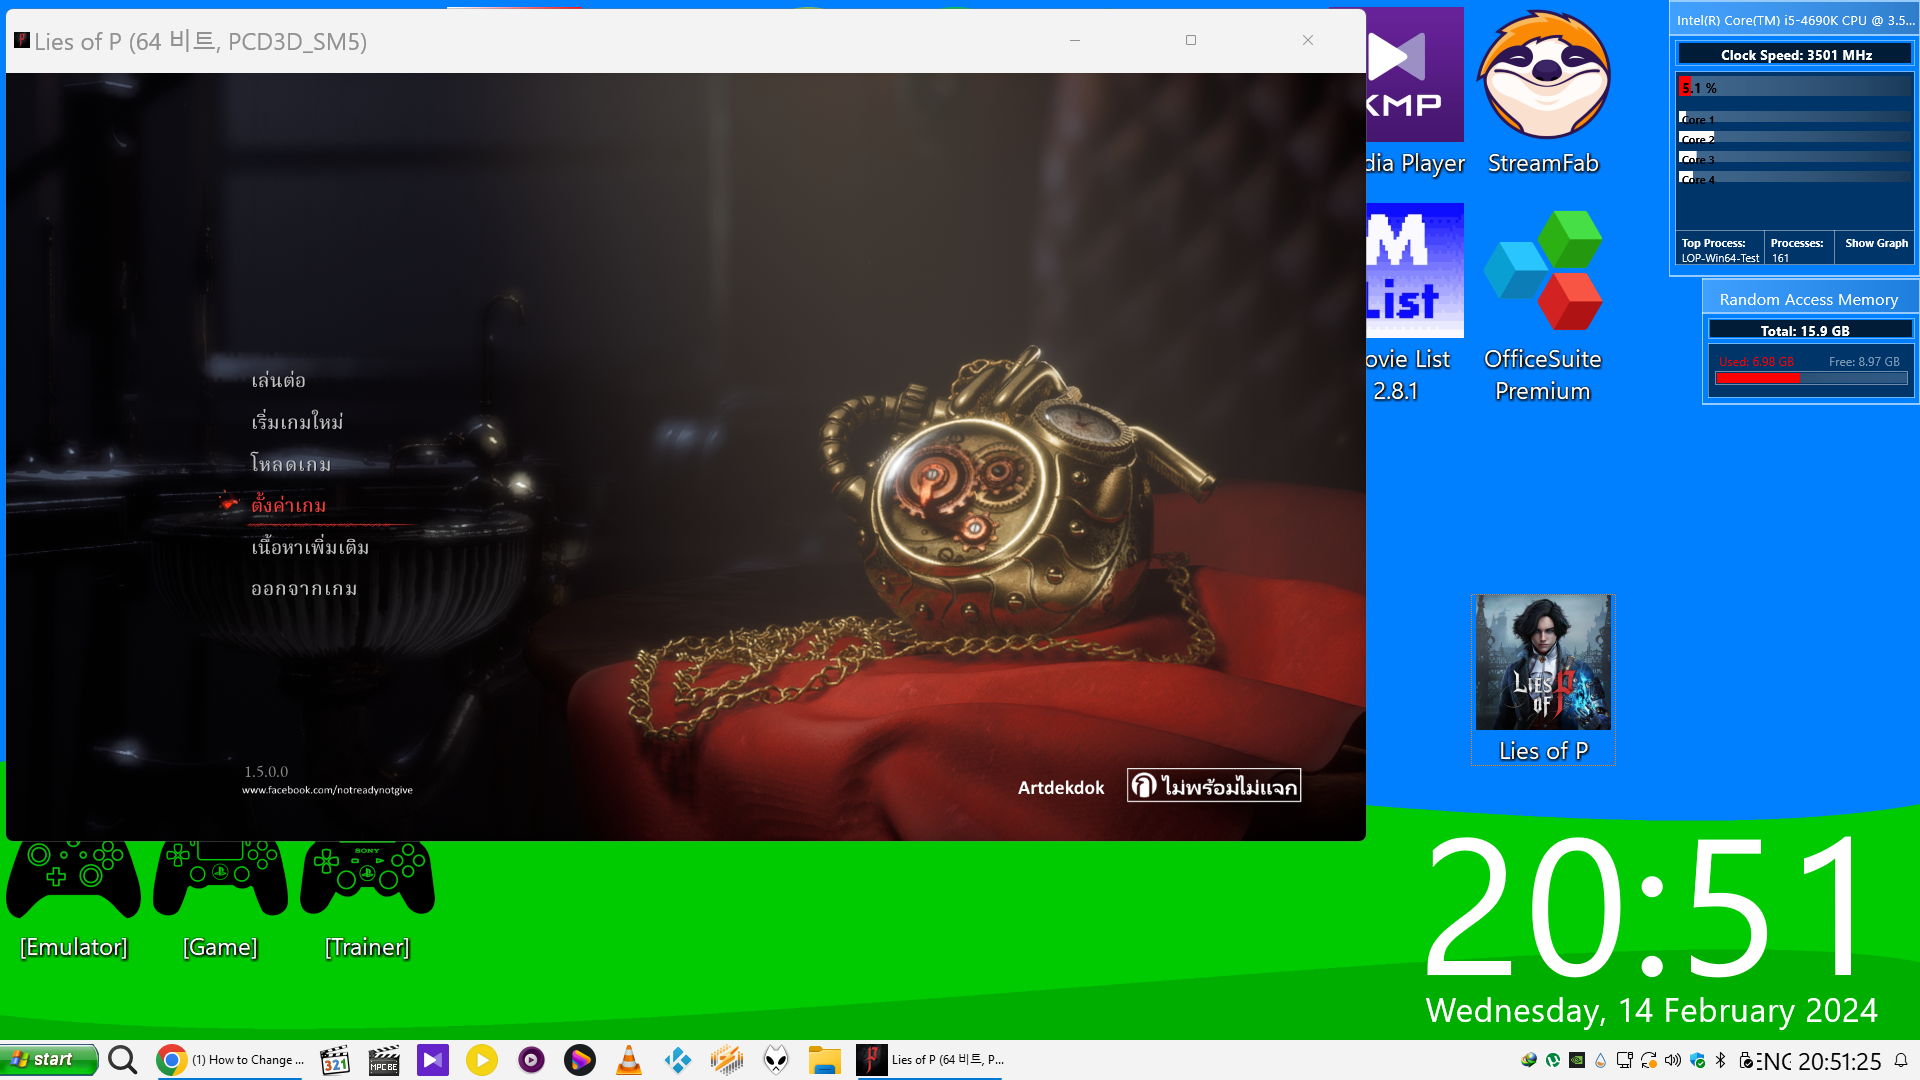Open the [Emulator] controller folder icon
Screen dimensions: 1920x1080
[x=74, y=900]
